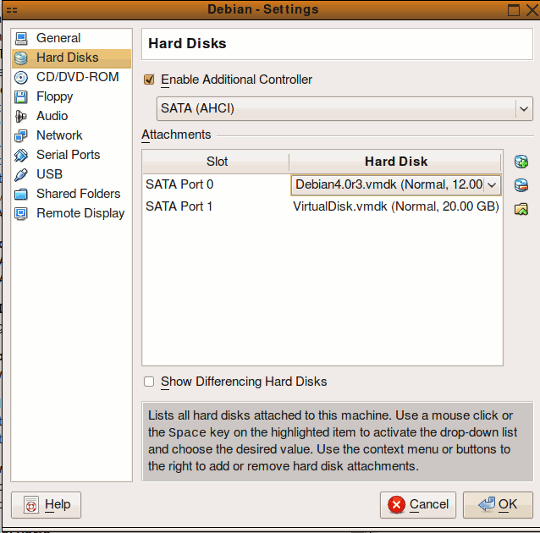Expand the SATA (AHCI) controller dropdown
This screenshot has height=533, width=540.
[344, 108]
